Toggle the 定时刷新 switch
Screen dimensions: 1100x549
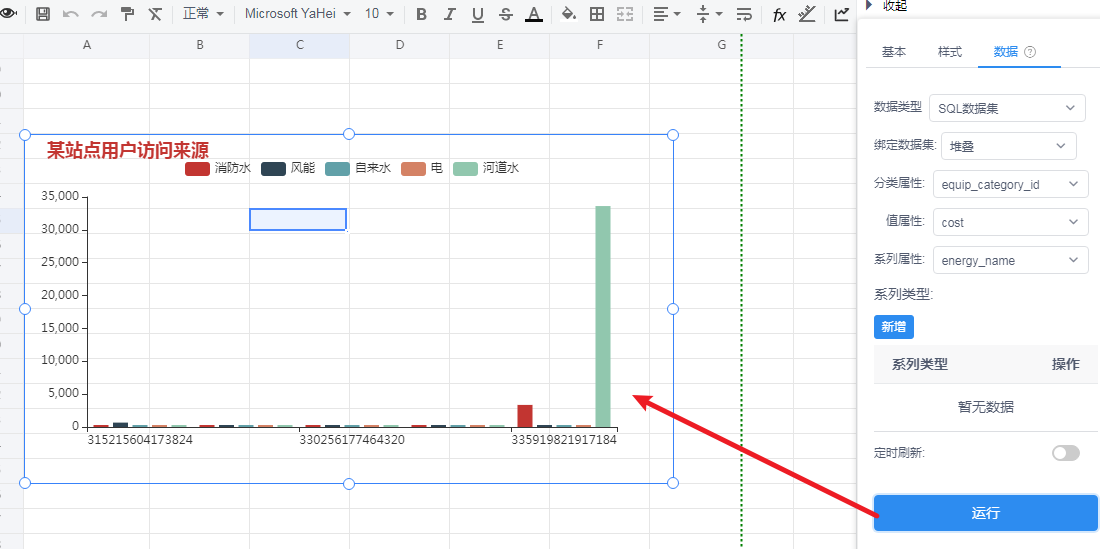pyautogui.click(x=1066, y=453)
